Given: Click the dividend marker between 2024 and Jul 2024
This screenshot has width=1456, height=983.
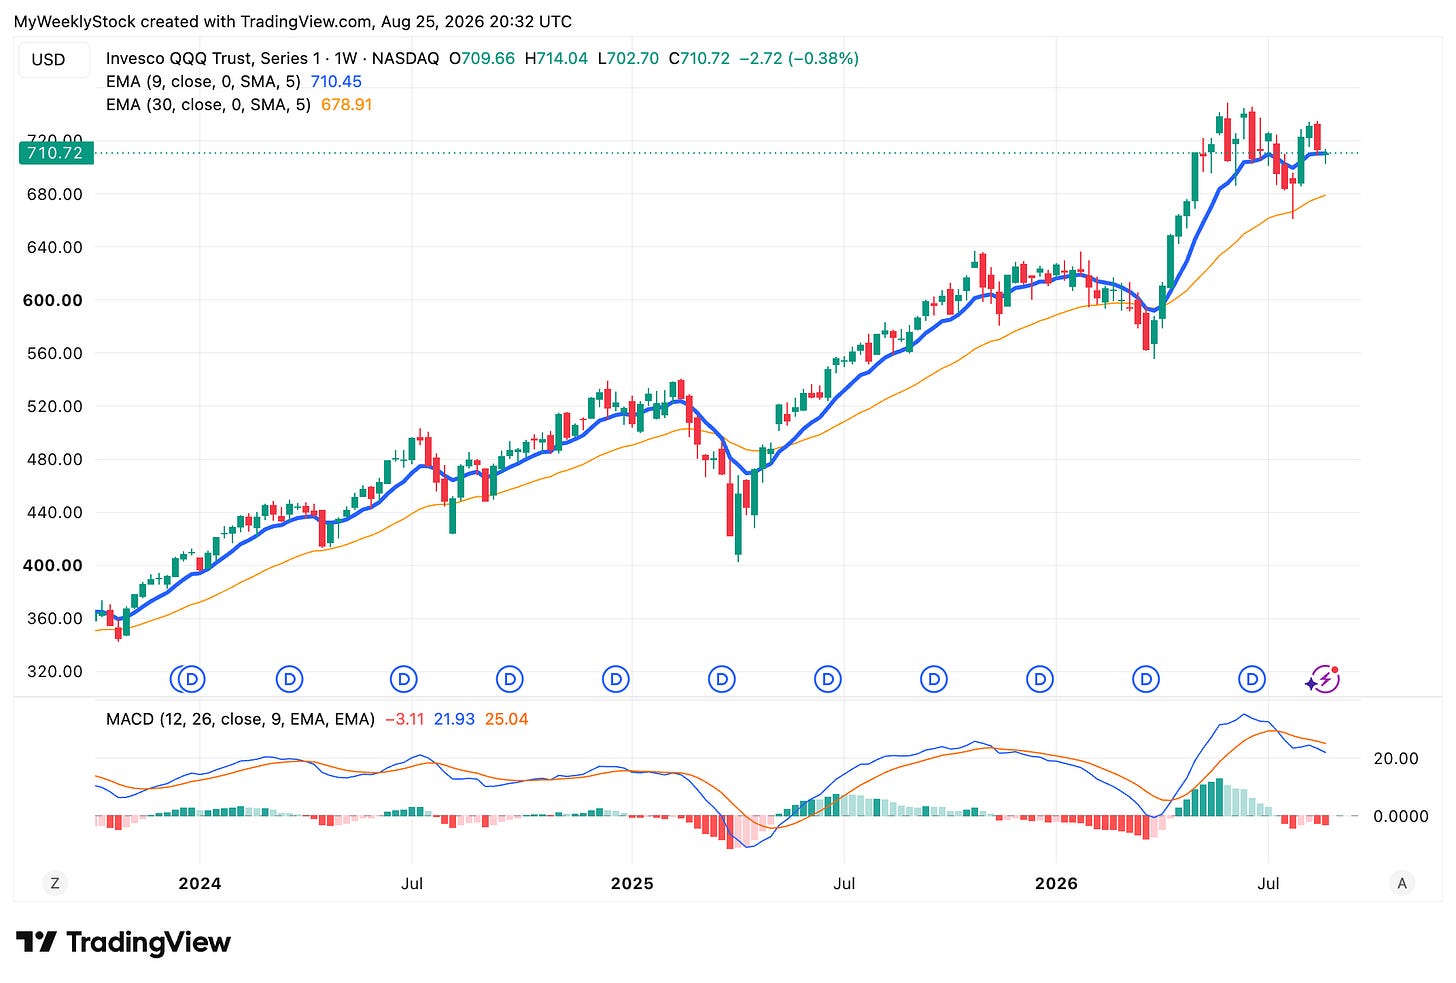Looking at the screenshot, I should (x=290, y=680).
